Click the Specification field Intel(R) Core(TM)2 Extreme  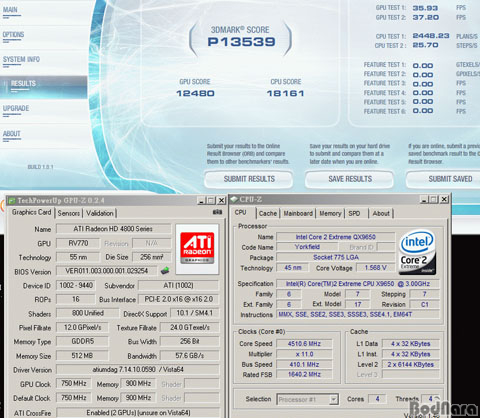pos(358,284)
